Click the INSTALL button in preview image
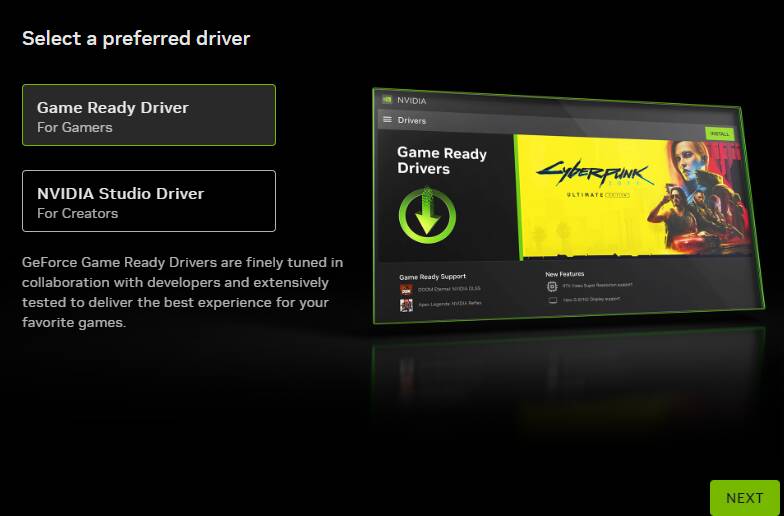The image size is (784, 516). (x=720, y=134)
